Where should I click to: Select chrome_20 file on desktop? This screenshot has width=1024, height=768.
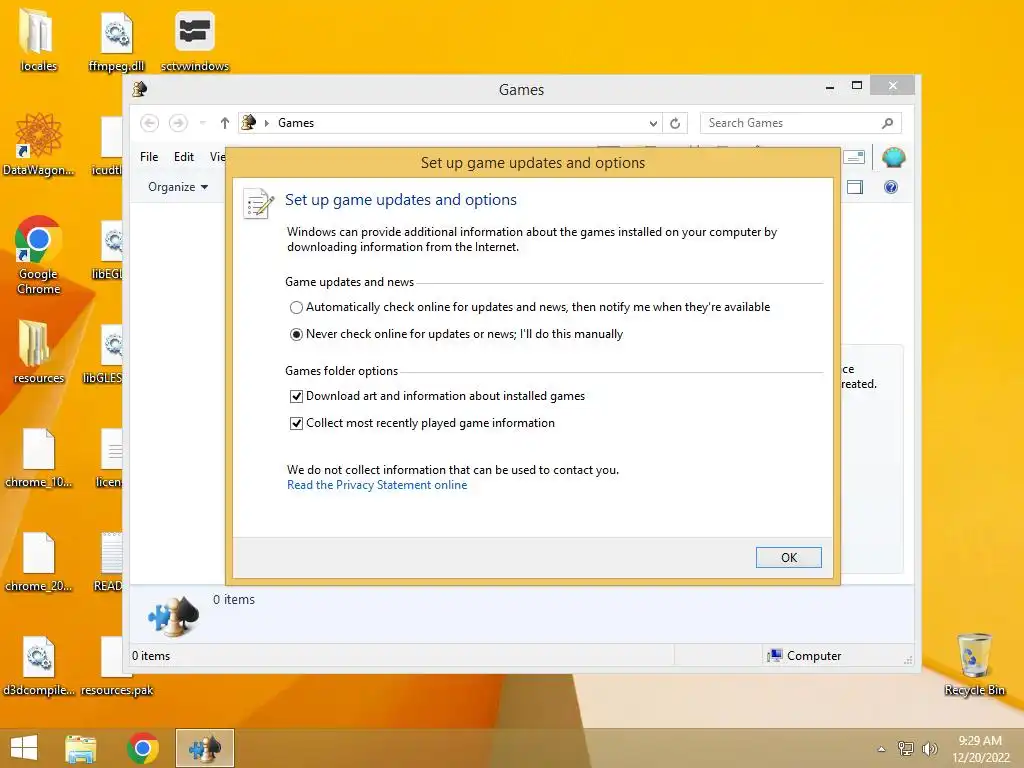click(39, 562)
